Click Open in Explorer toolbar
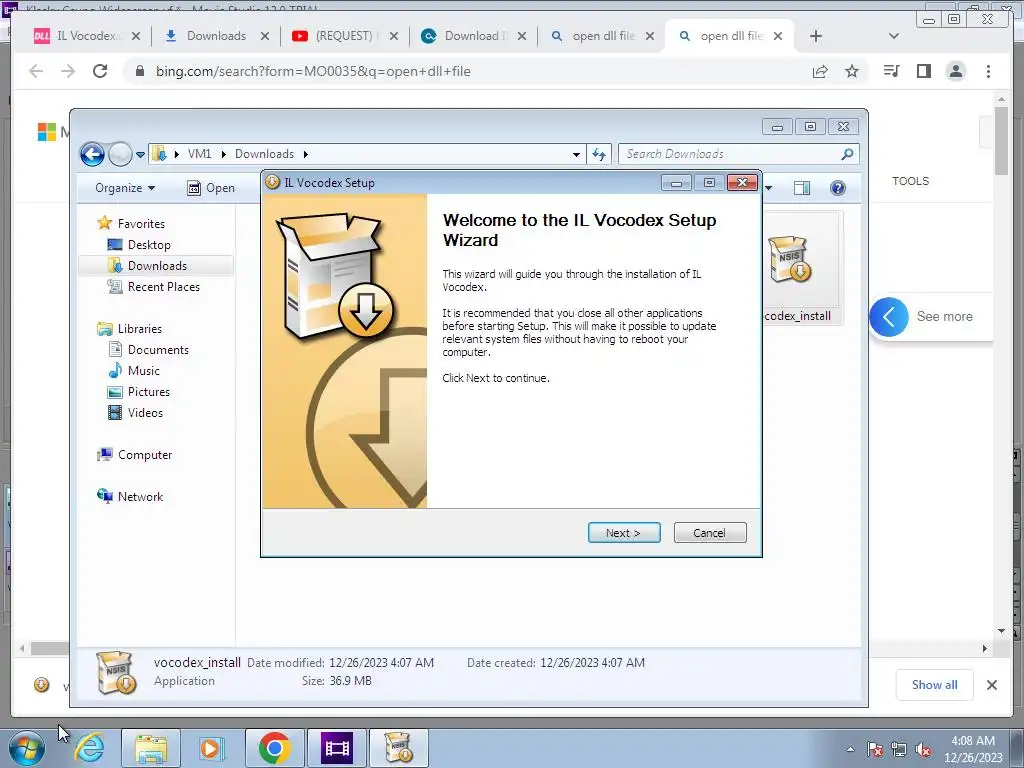 [211, 188]
